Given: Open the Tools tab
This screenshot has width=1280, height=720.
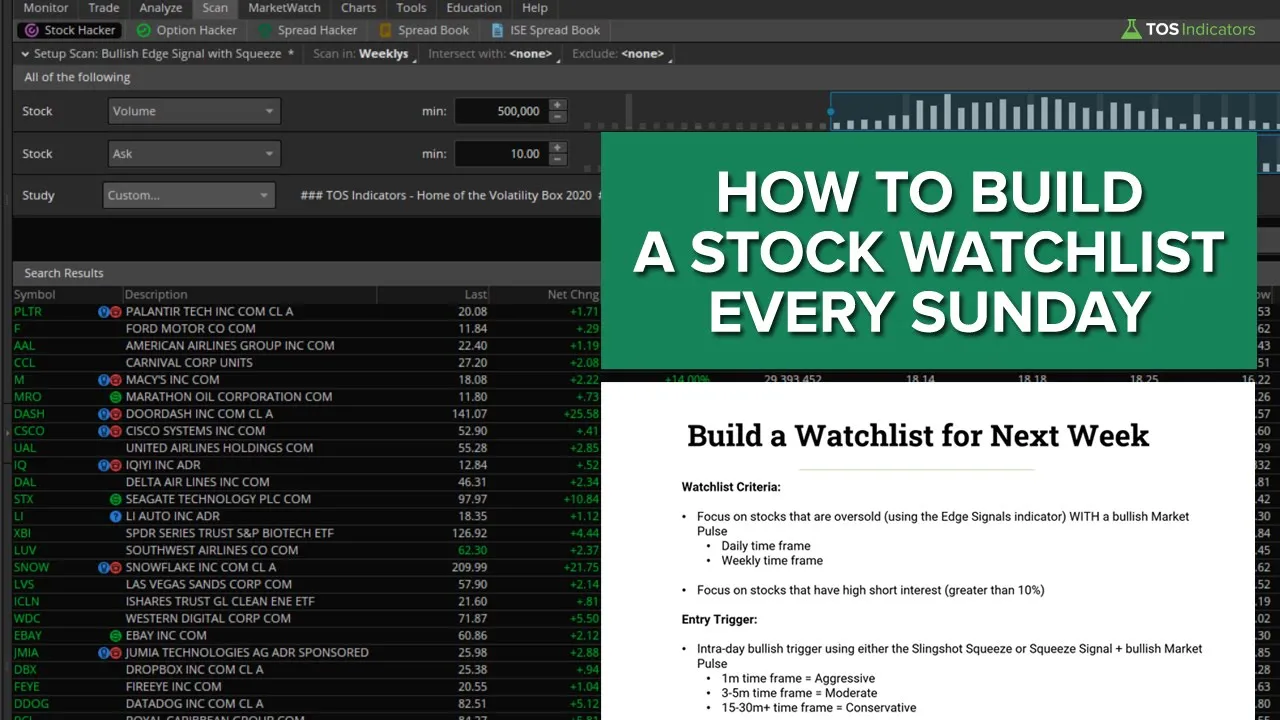Looking at the screenshot, I should click(x=411, y=8).
